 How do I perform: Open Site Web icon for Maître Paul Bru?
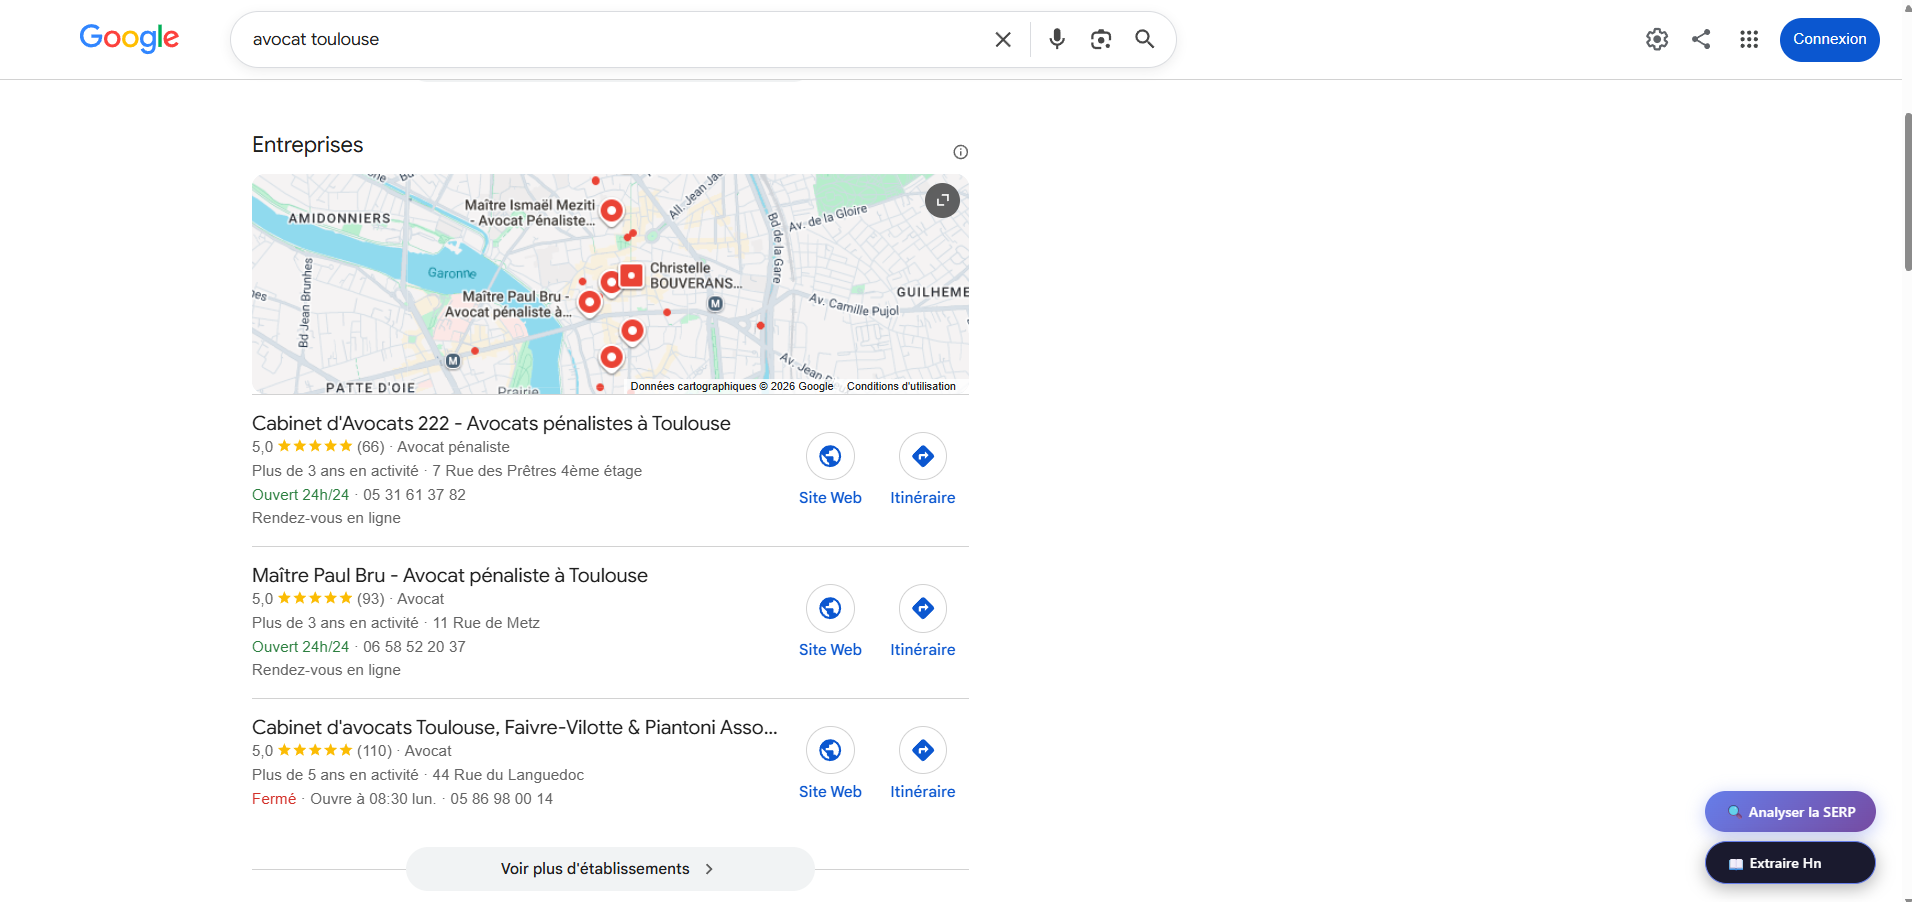[830, 608]
